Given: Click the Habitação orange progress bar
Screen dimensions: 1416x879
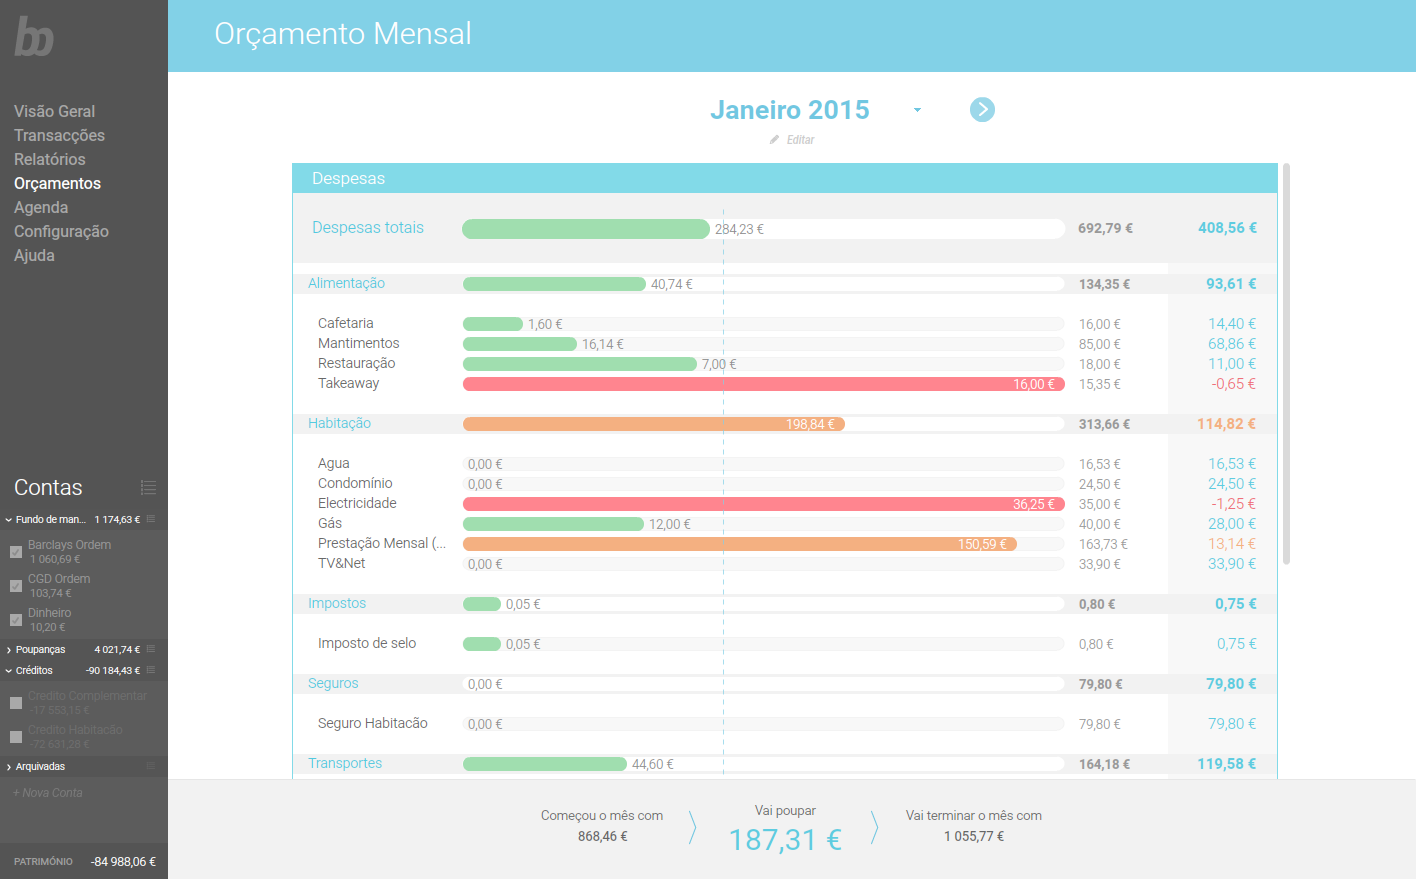Looking at the screenshot, I should pyautogui.click(x=654, y=424).
